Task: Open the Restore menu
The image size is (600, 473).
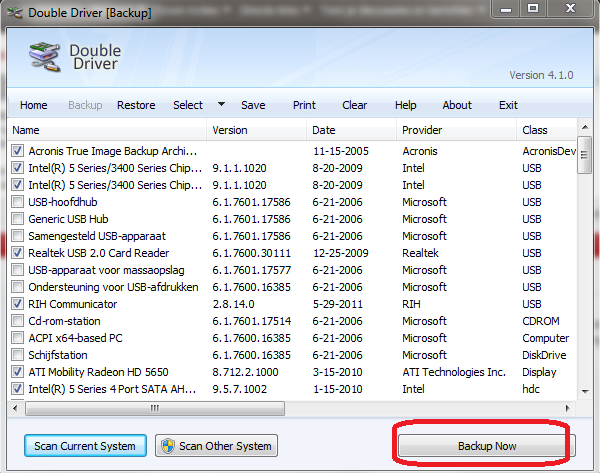Action: (x=136, y=105)
